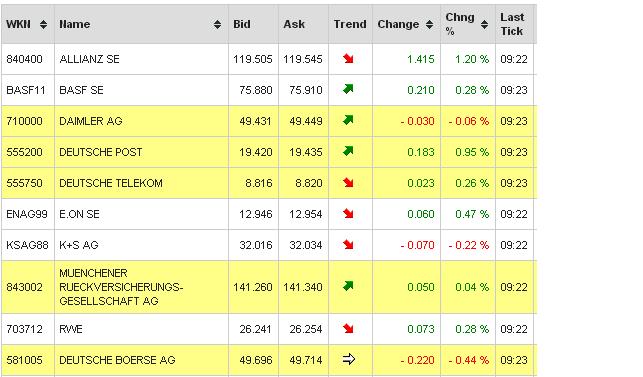Click WKN 581005
Image resolution: width=643 pixels, height=377 pixels.
(x=24, y=360)
